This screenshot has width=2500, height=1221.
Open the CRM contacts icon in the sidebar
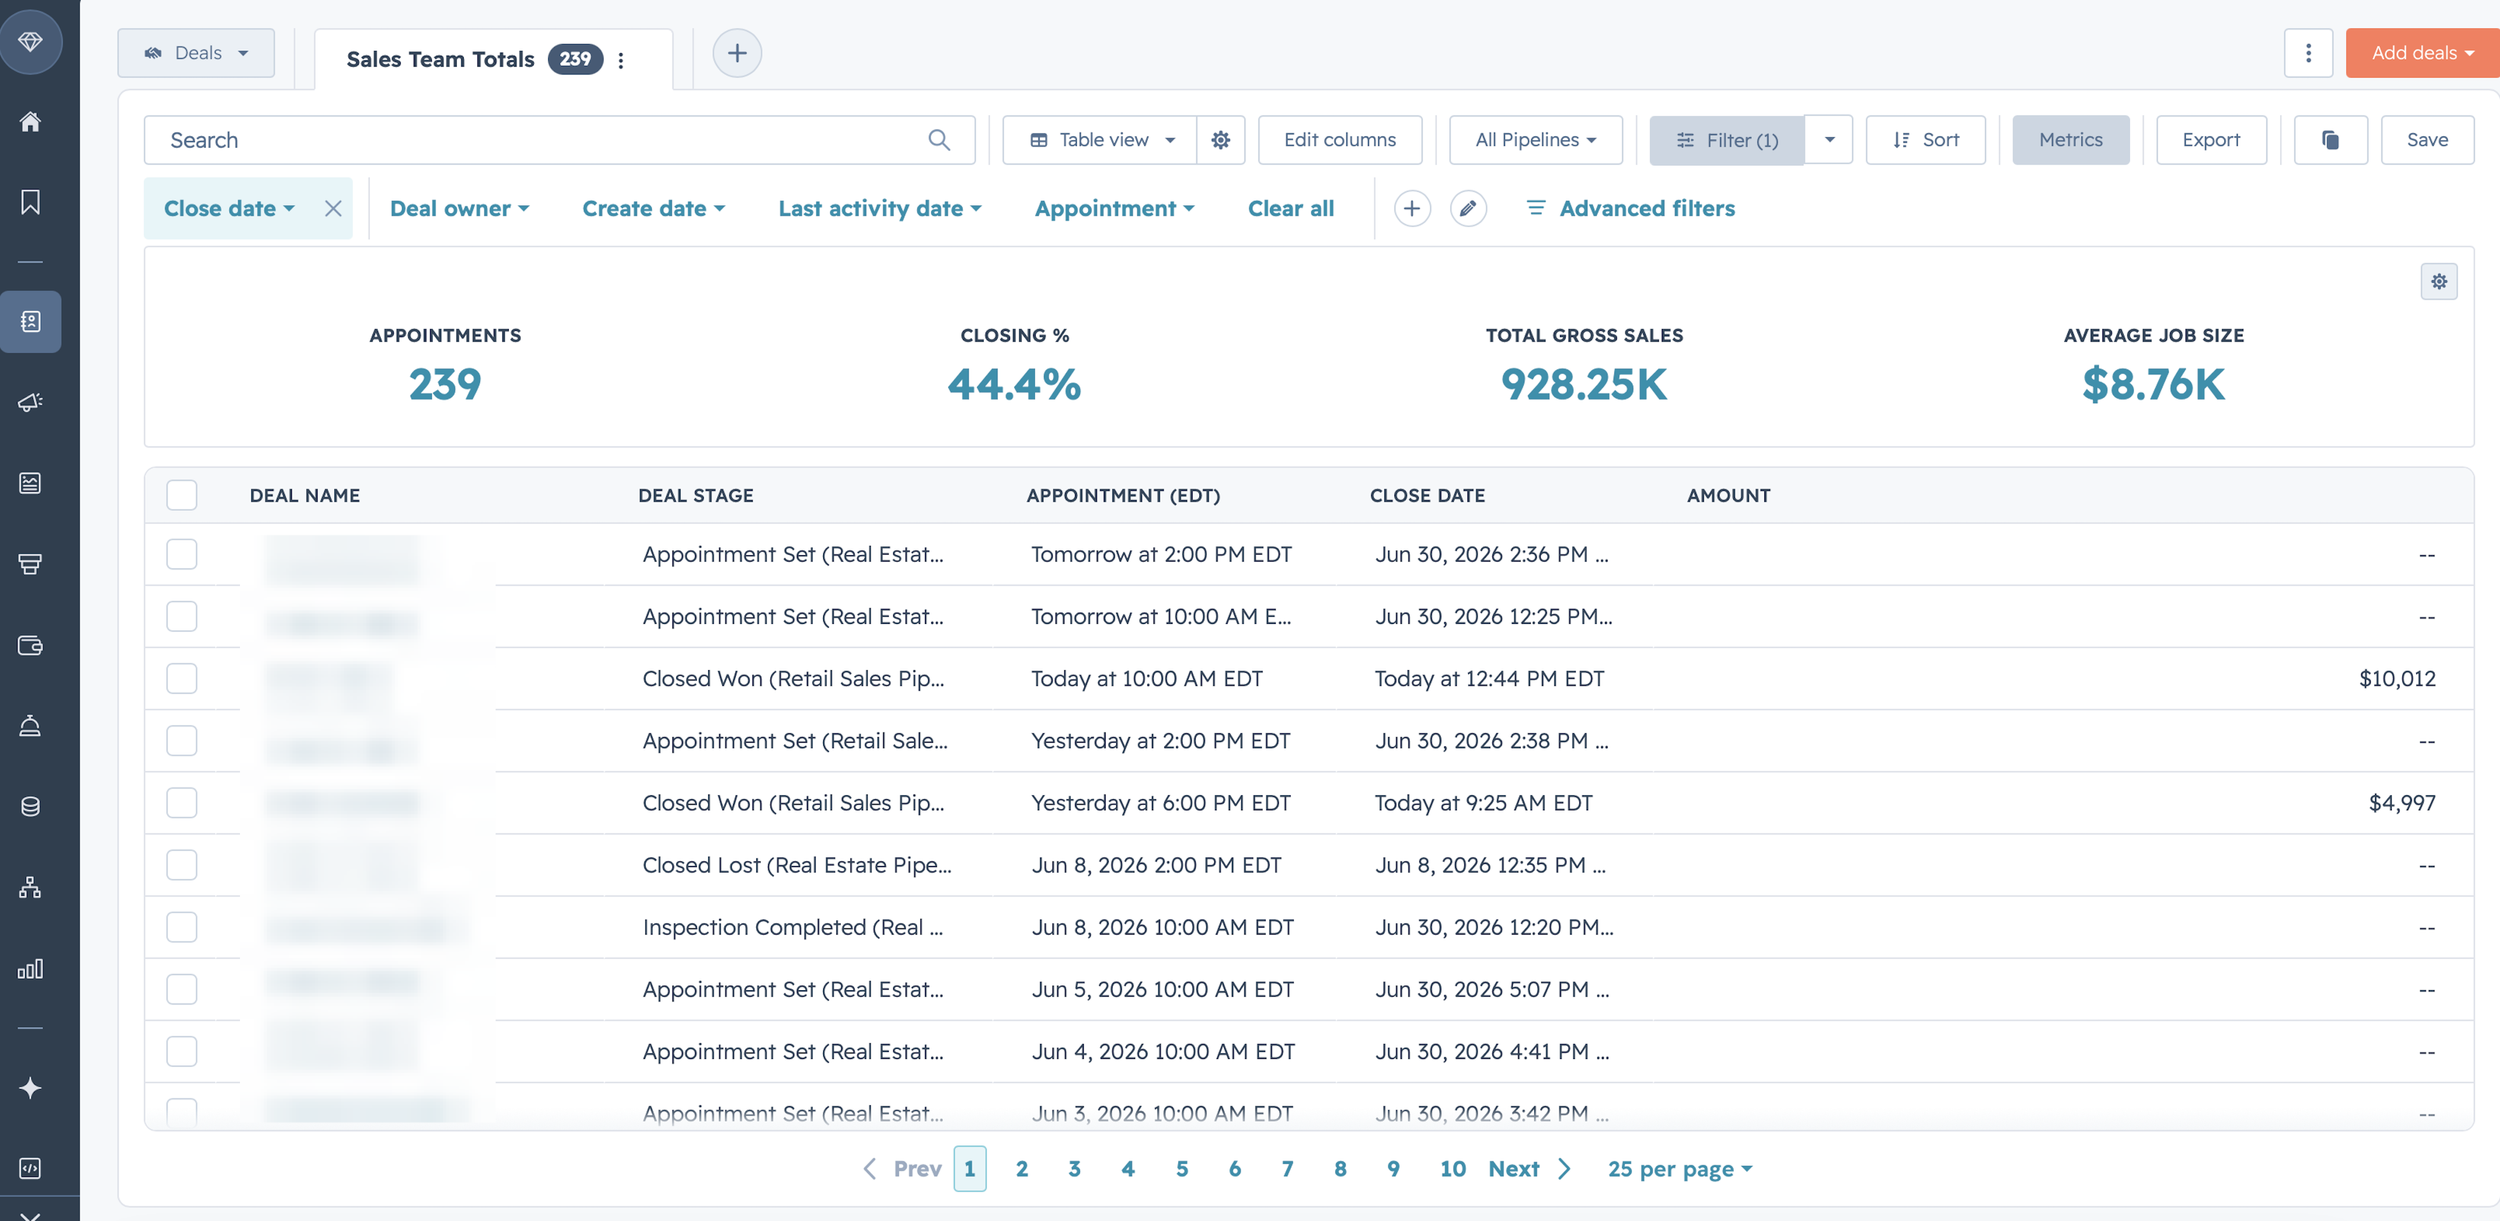[x=30, y=321]
